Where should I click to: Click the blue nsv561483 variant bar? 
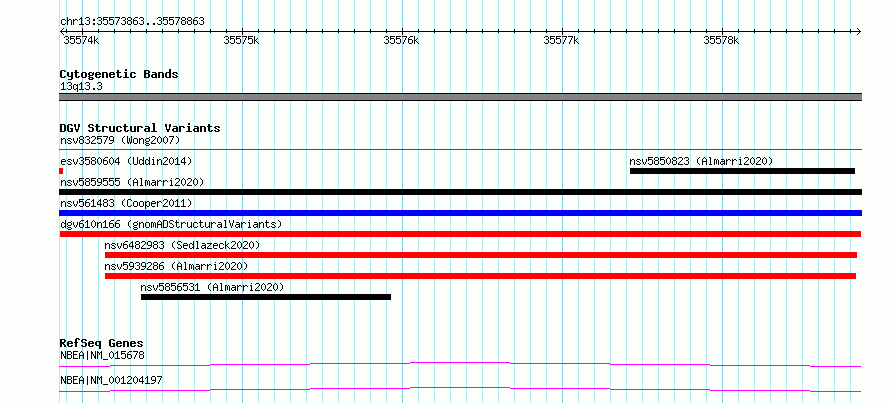[x=460, y=213]
